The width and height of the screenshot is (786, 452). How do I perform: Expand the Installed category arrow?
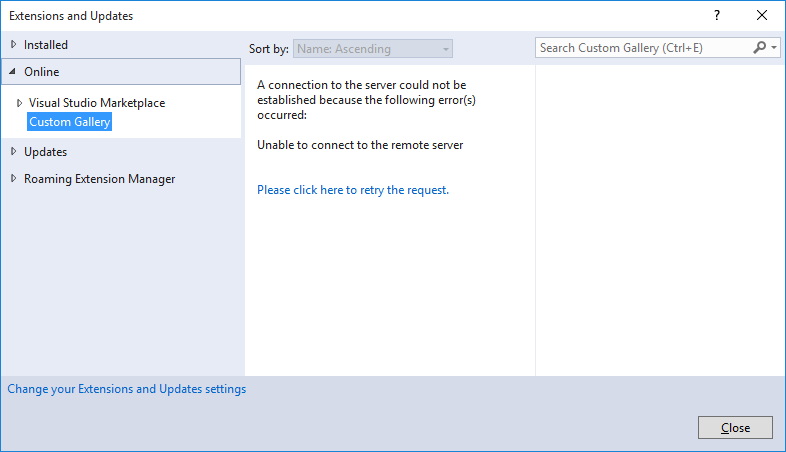pyautogui.click(x=13, y=45)
